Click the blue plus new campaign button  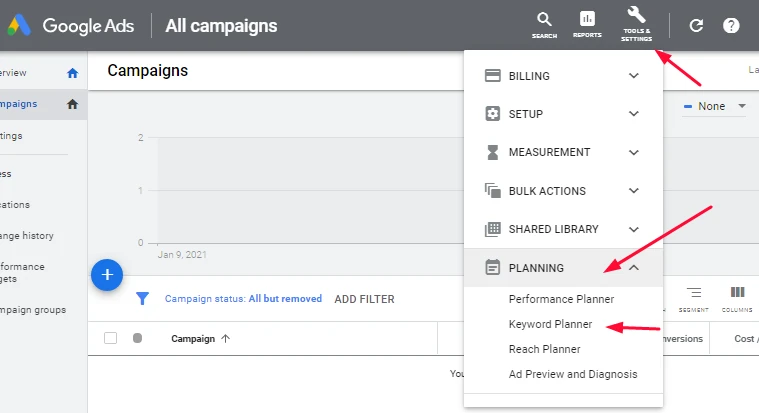107,275
